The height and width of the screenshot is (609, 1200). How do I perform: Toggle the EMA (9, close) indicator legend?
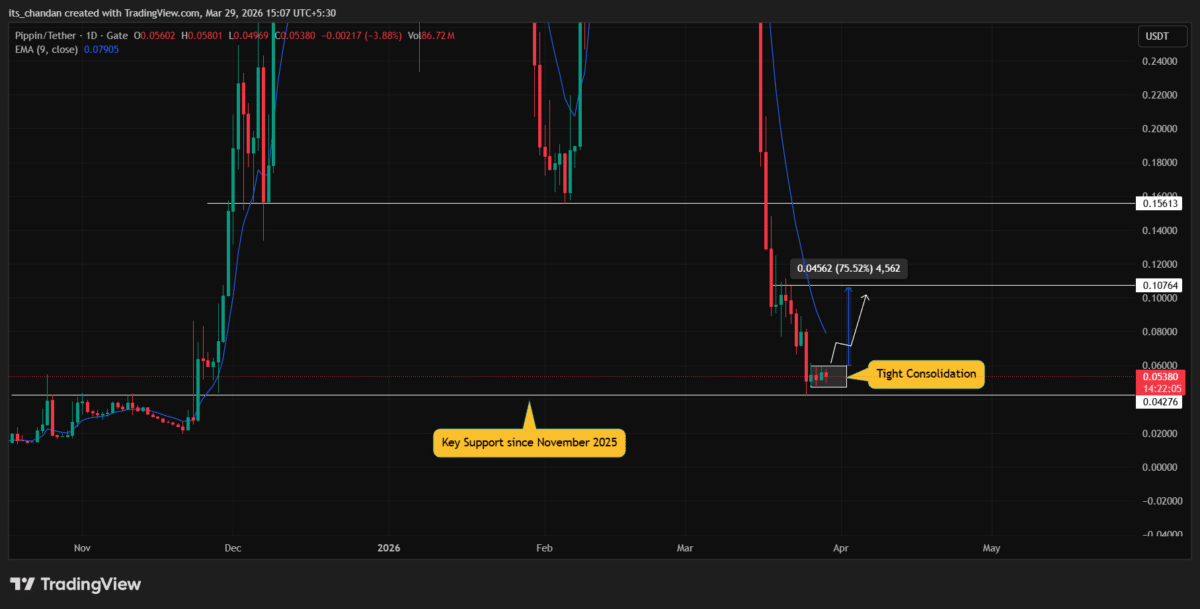pyautogui.click(x=48, y=48)
